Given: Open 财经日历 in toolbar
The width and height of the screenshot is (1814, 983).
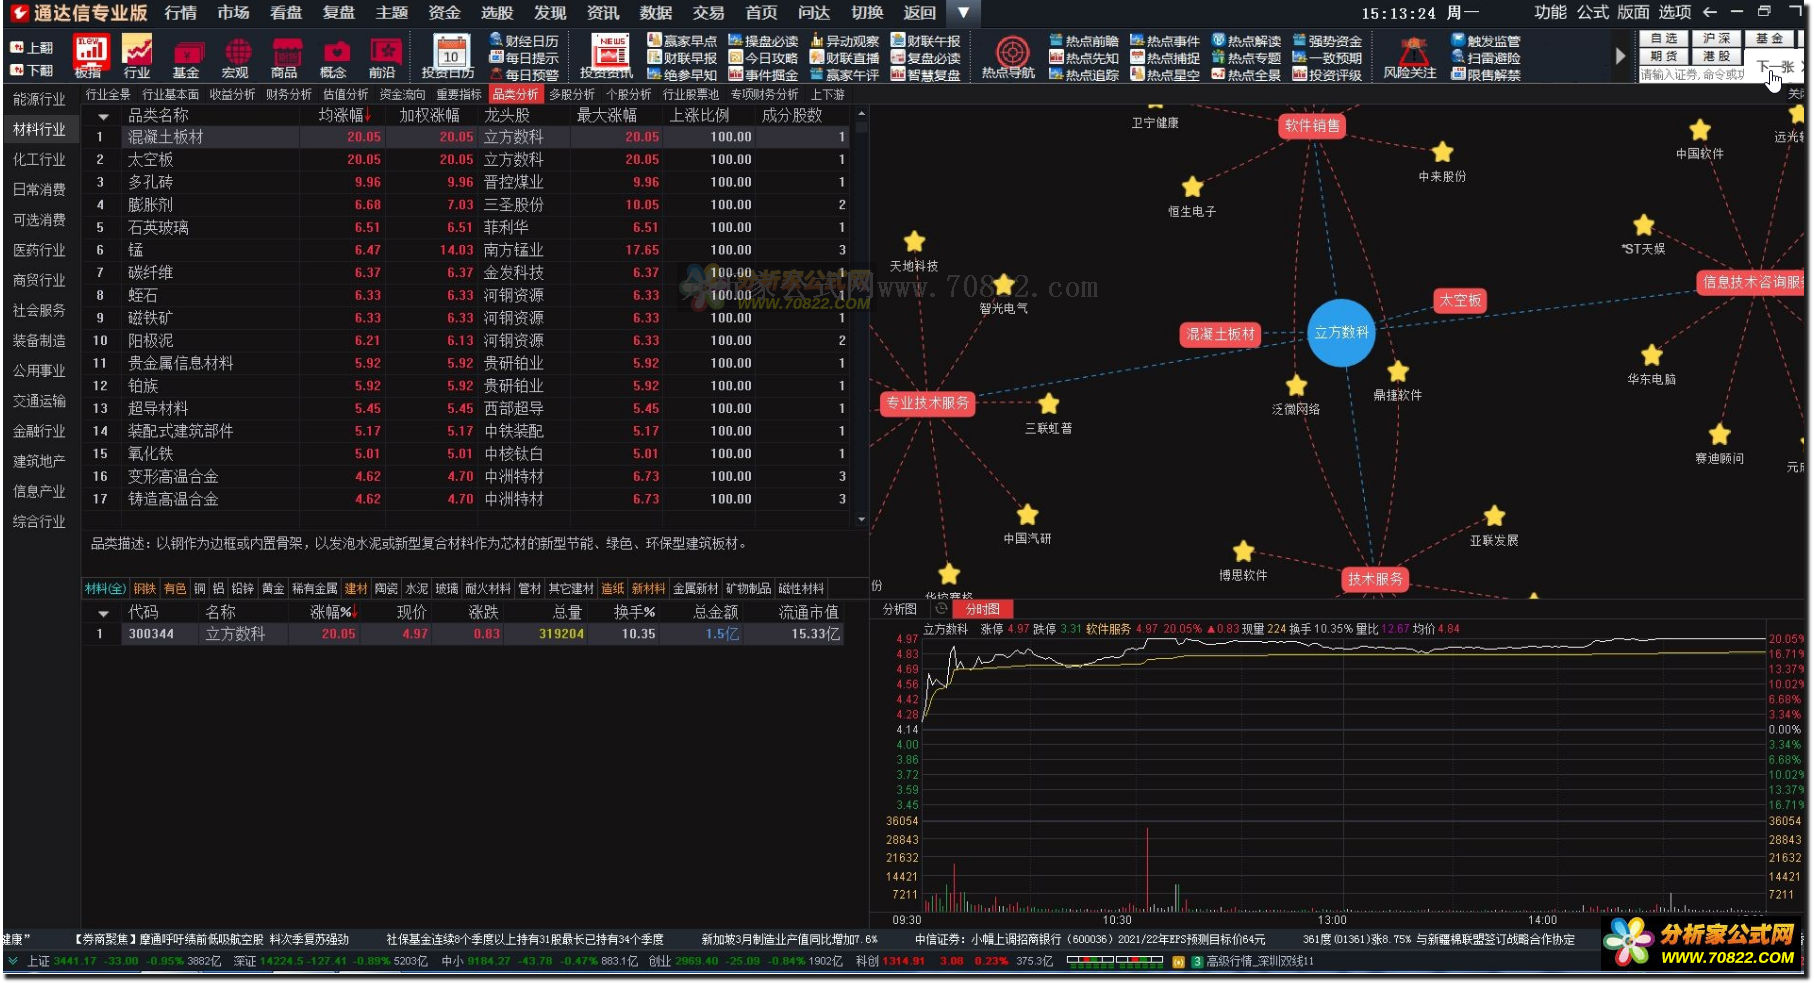Looking at the screenshot, I should pyautogui.click(x=524, y=41).
